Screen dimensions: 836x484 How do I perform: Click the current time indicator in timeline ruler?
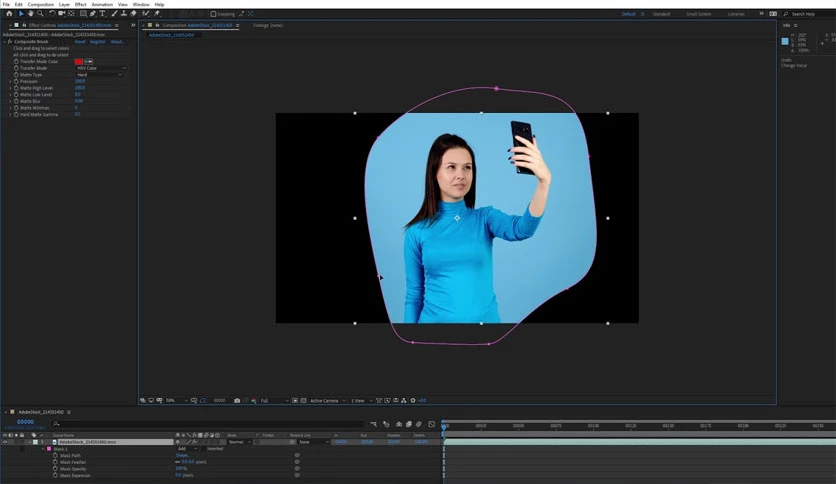444,426
